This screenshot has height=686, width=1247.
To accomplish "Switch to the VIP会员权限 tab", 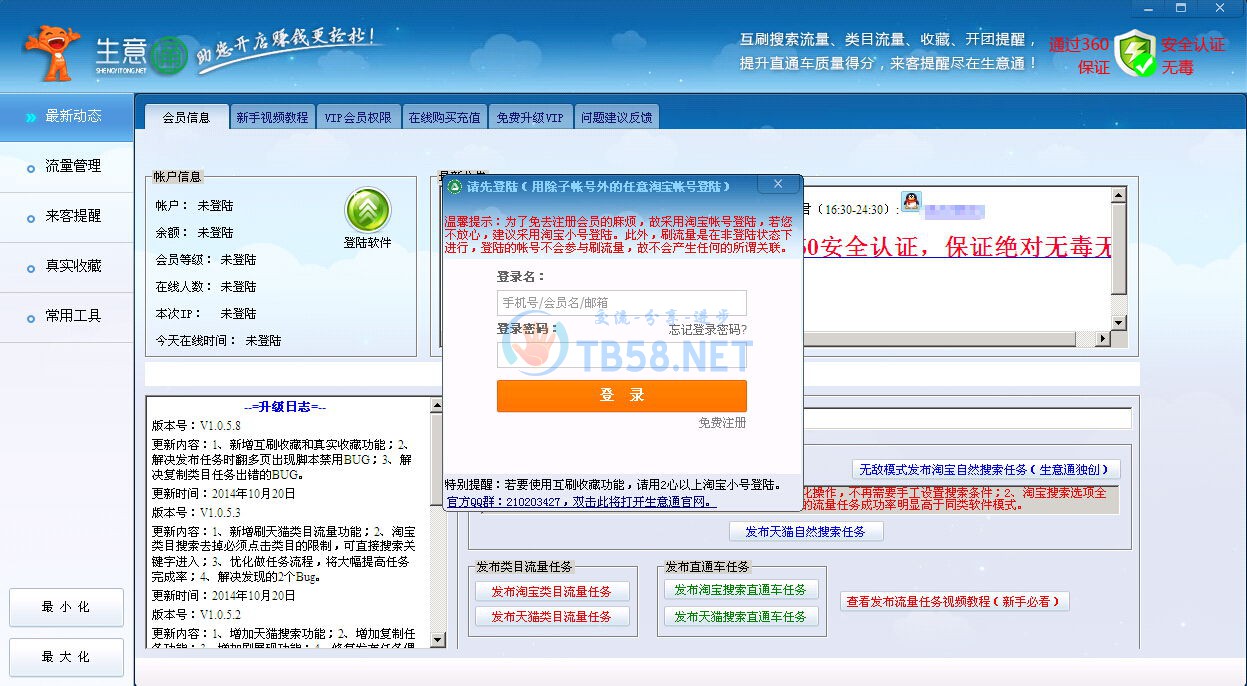I will click(358, 117).
